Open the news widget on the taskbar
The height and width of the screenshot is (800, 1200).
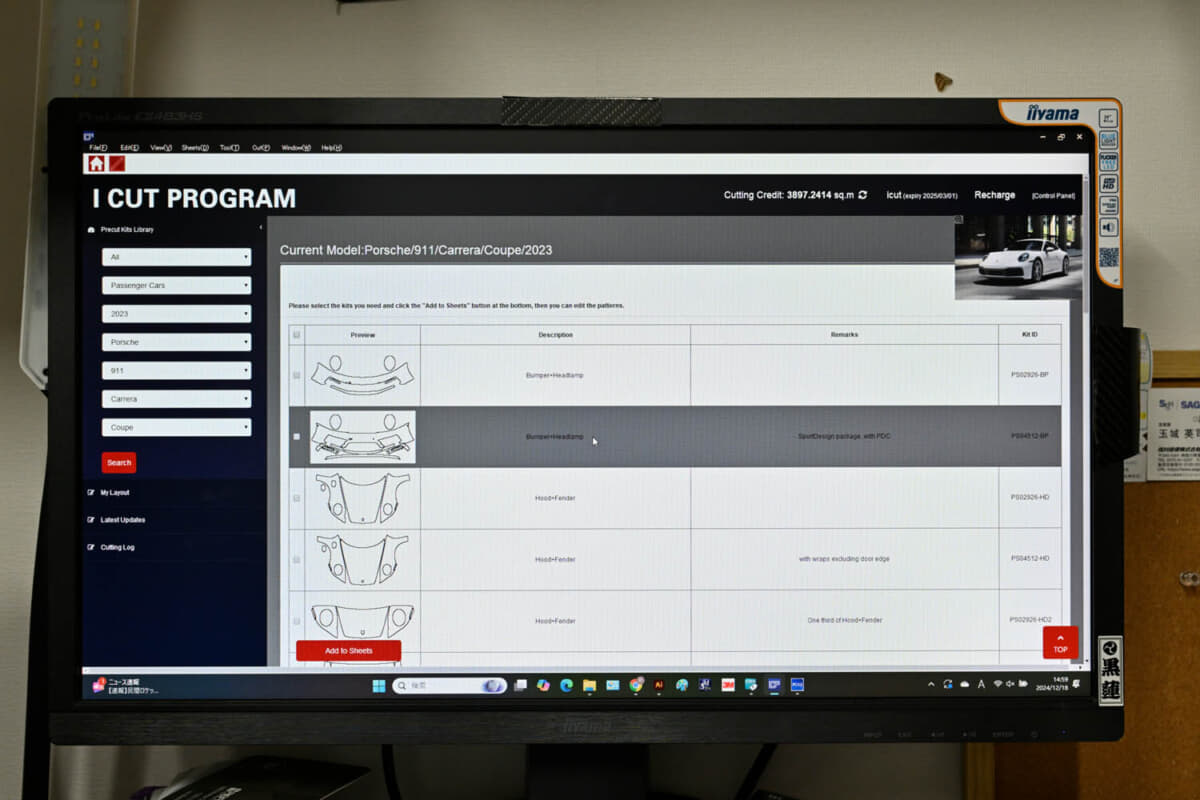pos(126,685)
